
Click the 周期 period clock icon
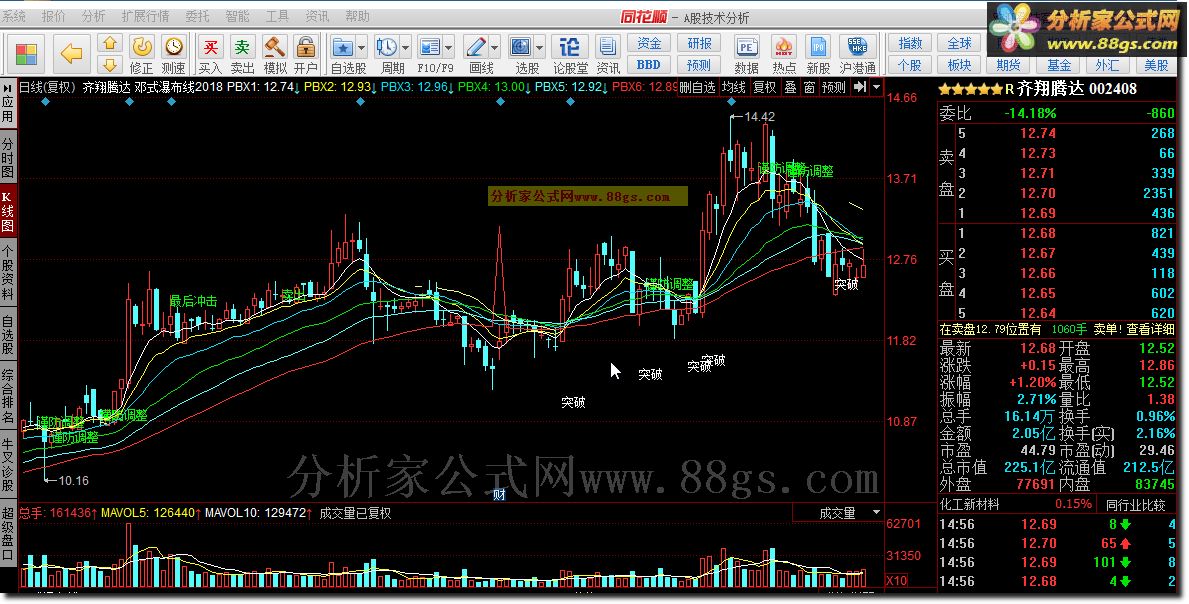click(x=387, y=48)
